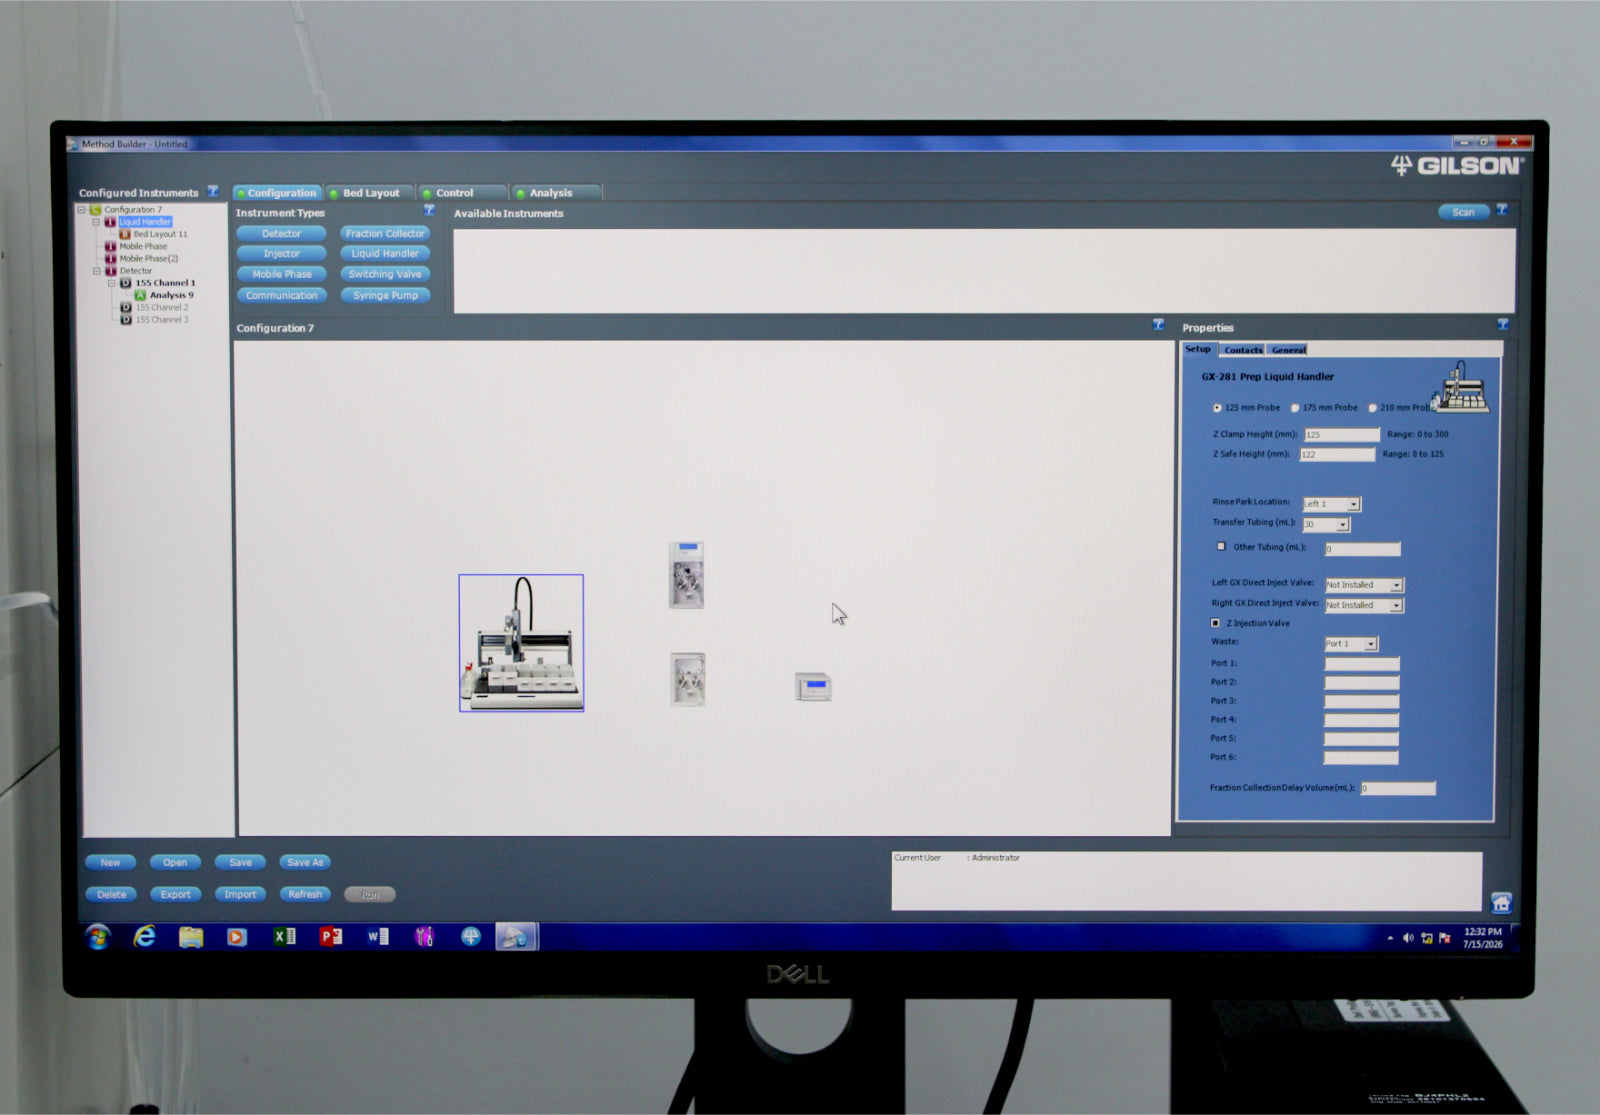Screen dimensions: 1600x1115
Task: Open Internet Explorer from the taskbar
Action: [x=145, y=936]
